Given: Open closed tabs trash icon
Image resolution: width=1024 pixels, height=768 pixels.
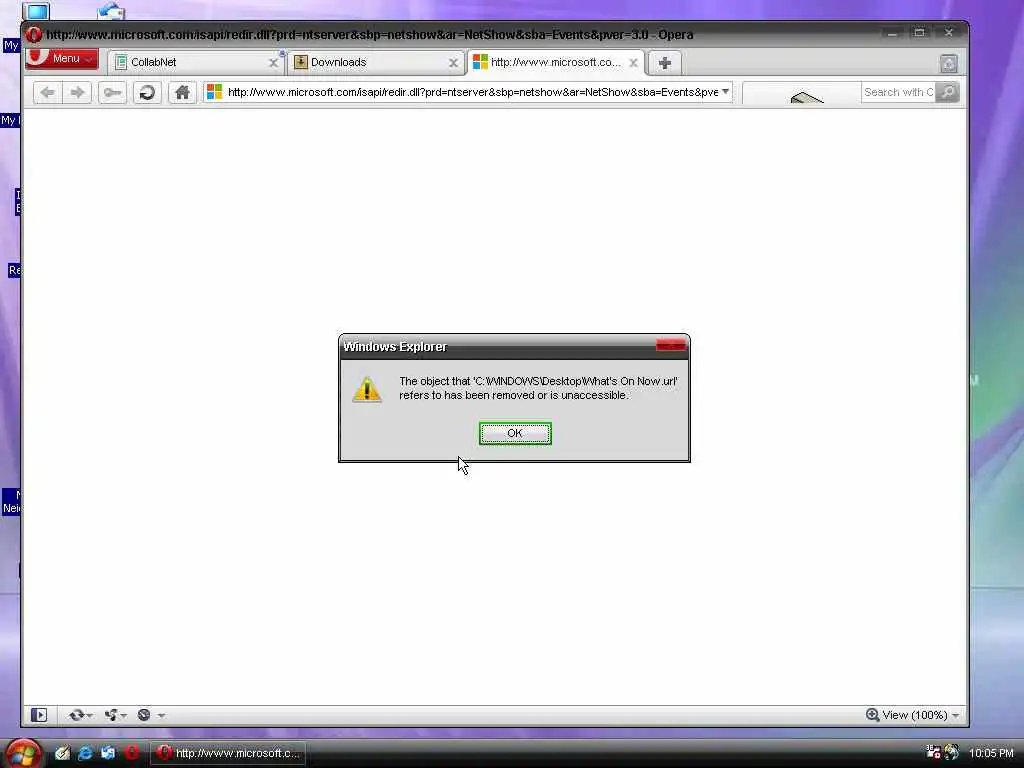Looking at the screenshot, I should (949, 63).
